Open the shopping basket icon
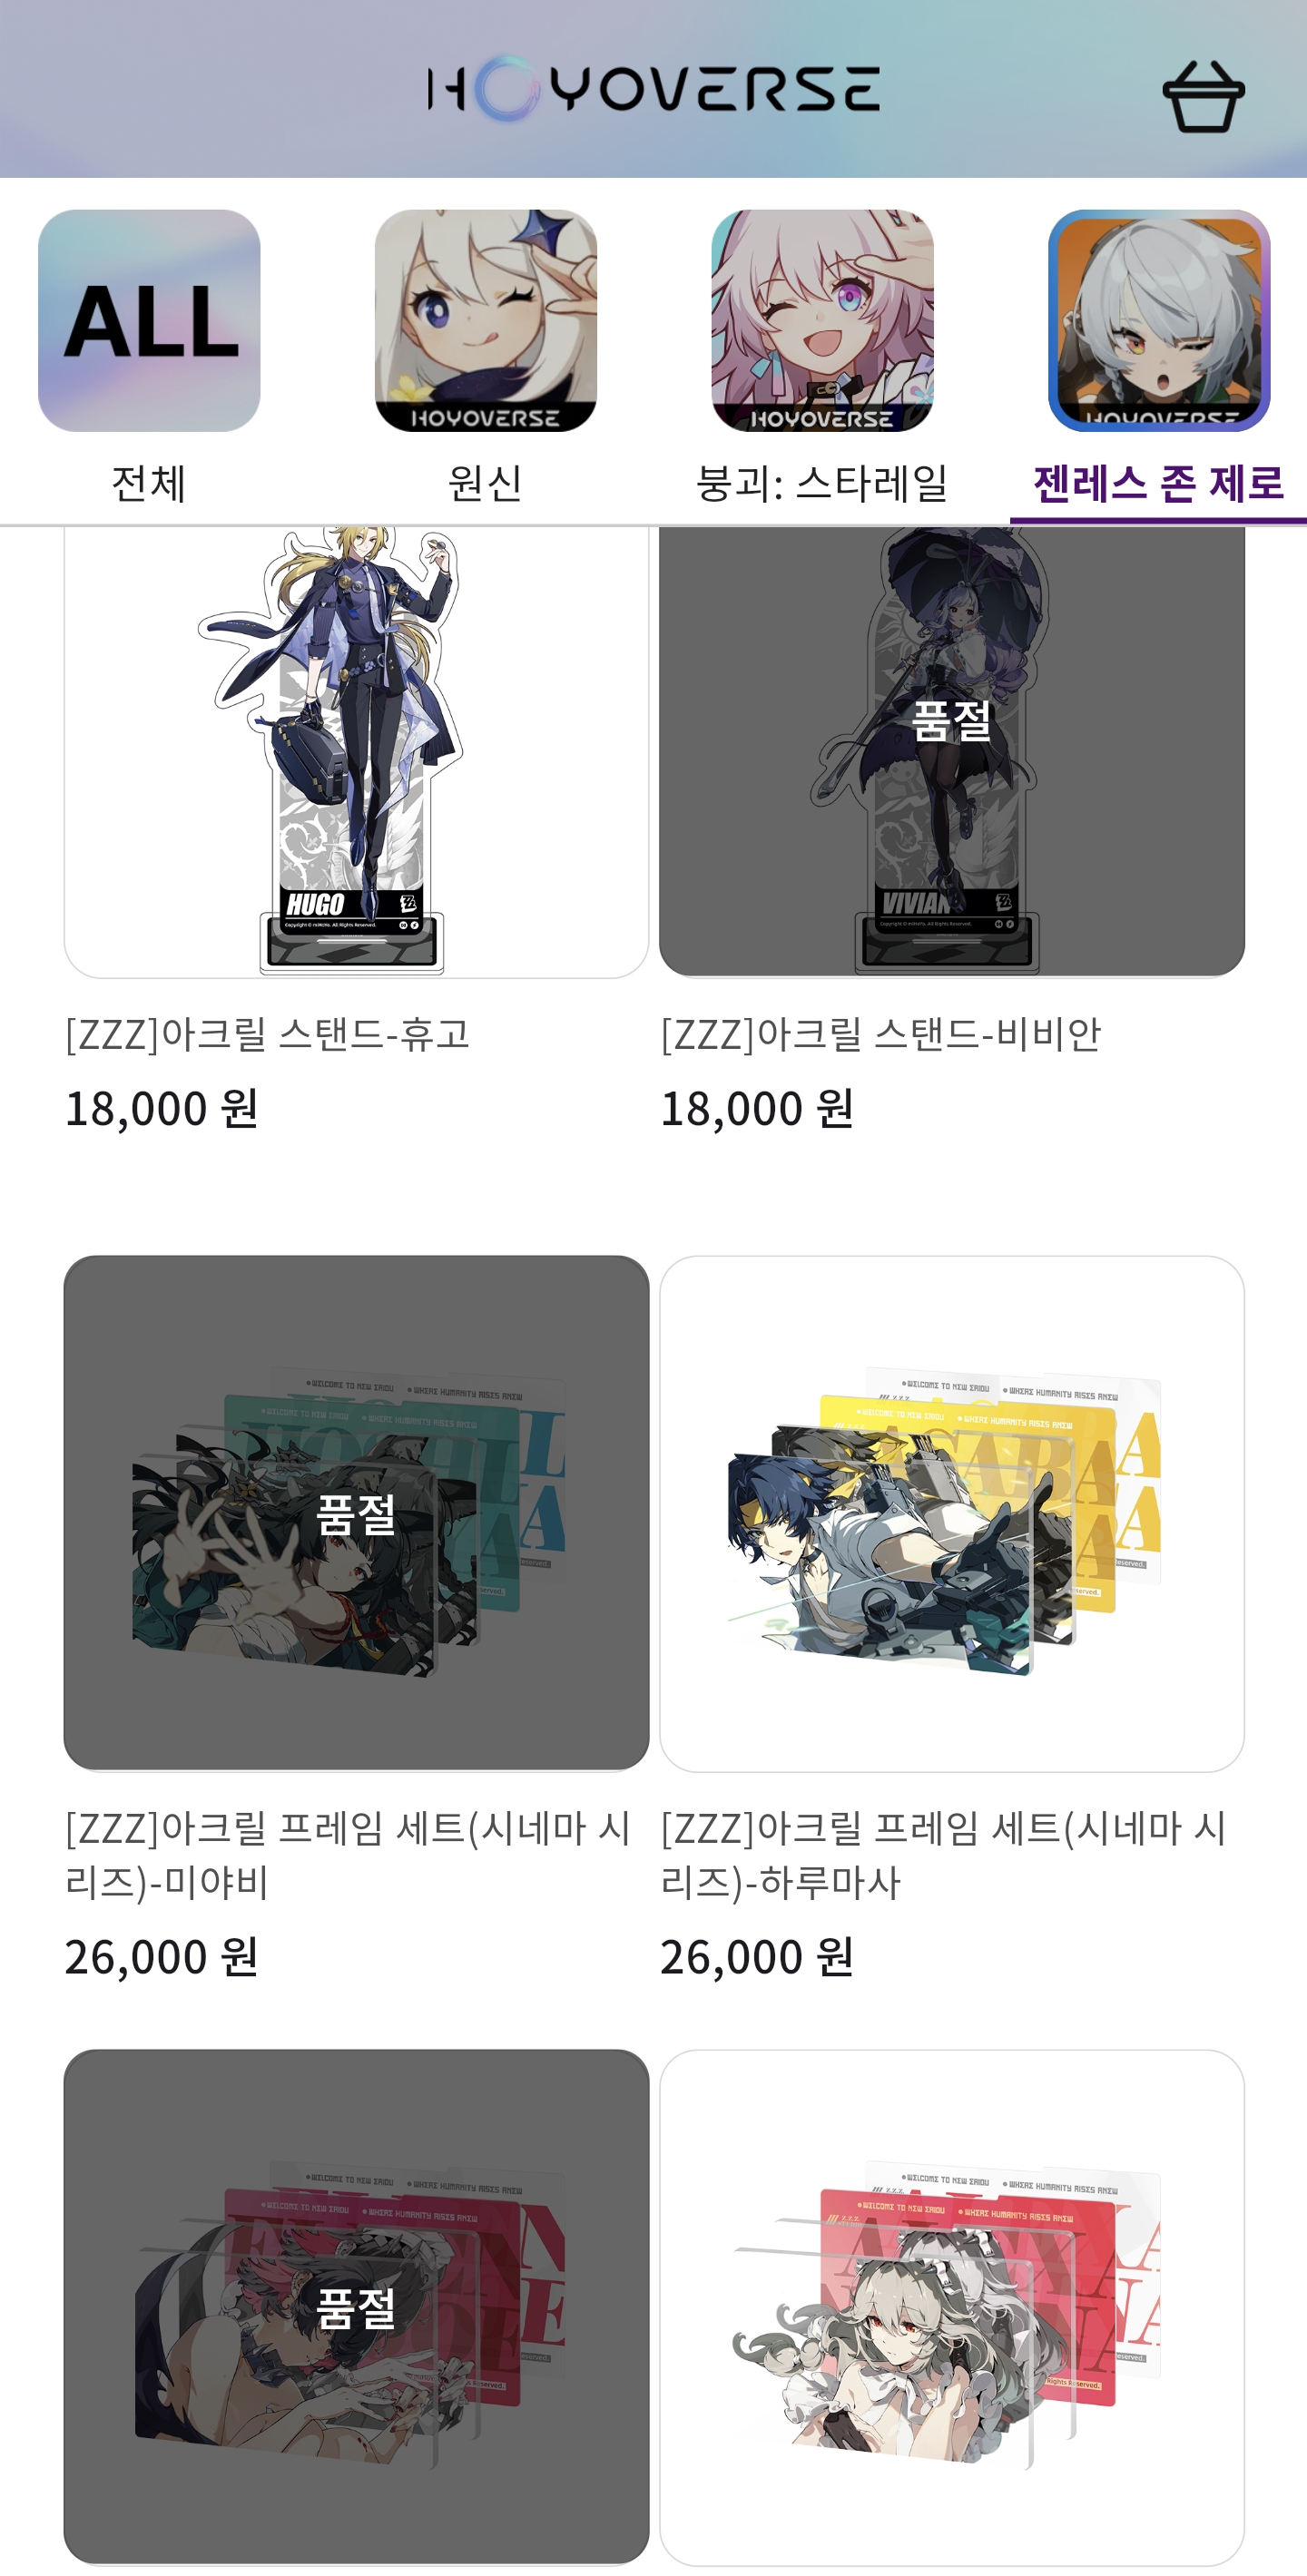1307x2576 pixels. coord(1203,96)
